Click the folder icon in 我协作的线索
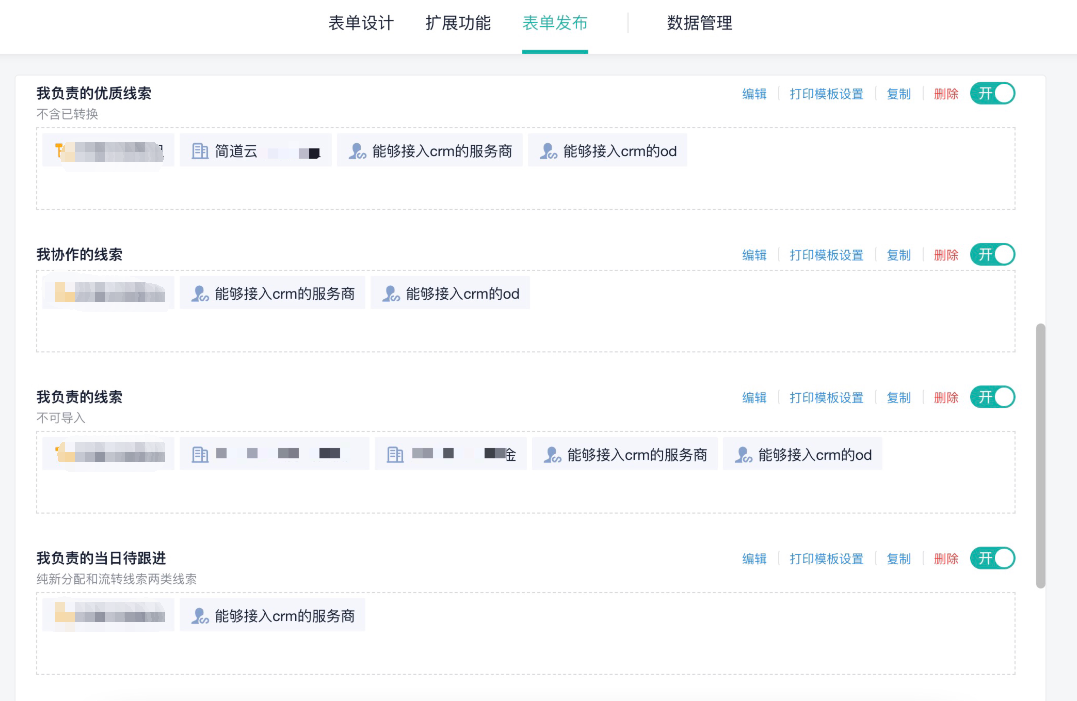 pyautogui.click(x=64, y=293)
